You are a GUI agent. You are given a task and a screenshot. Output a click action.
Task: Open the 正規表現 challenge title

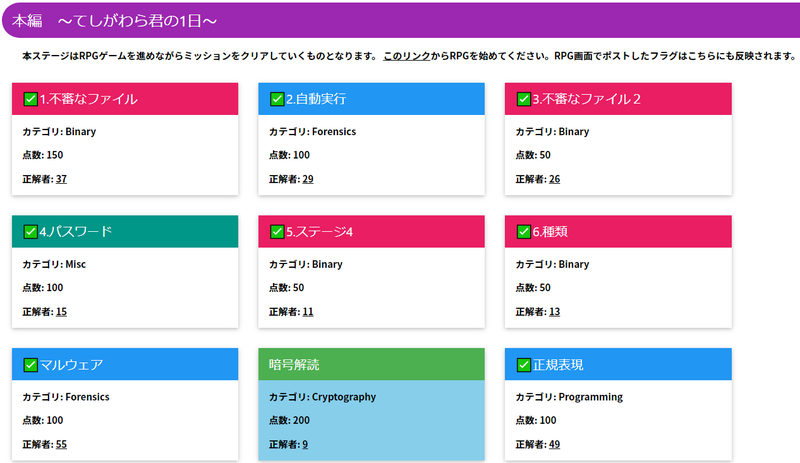point(558,364)
